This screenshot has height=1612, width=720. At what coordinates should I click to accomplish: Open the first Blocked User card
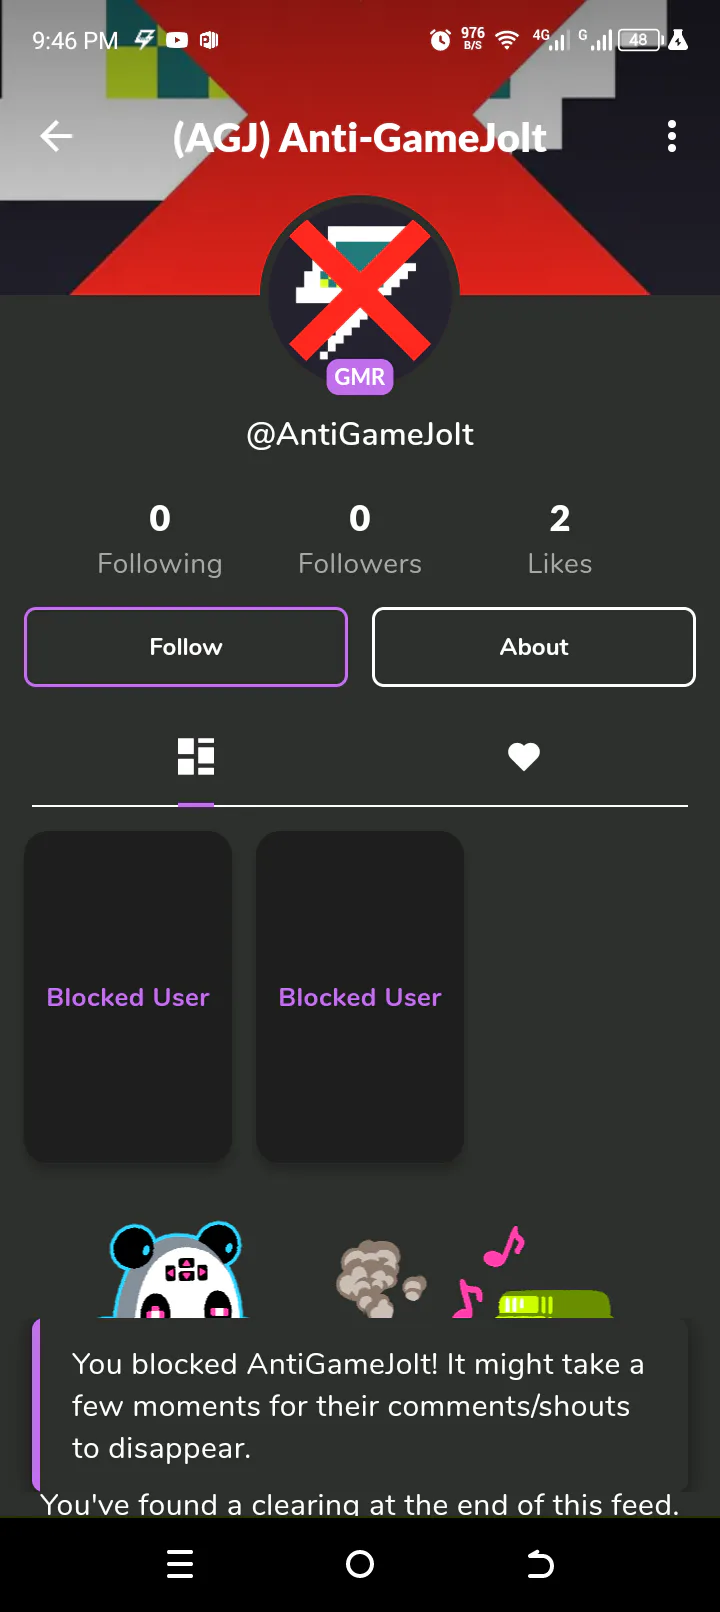(128, 997)
